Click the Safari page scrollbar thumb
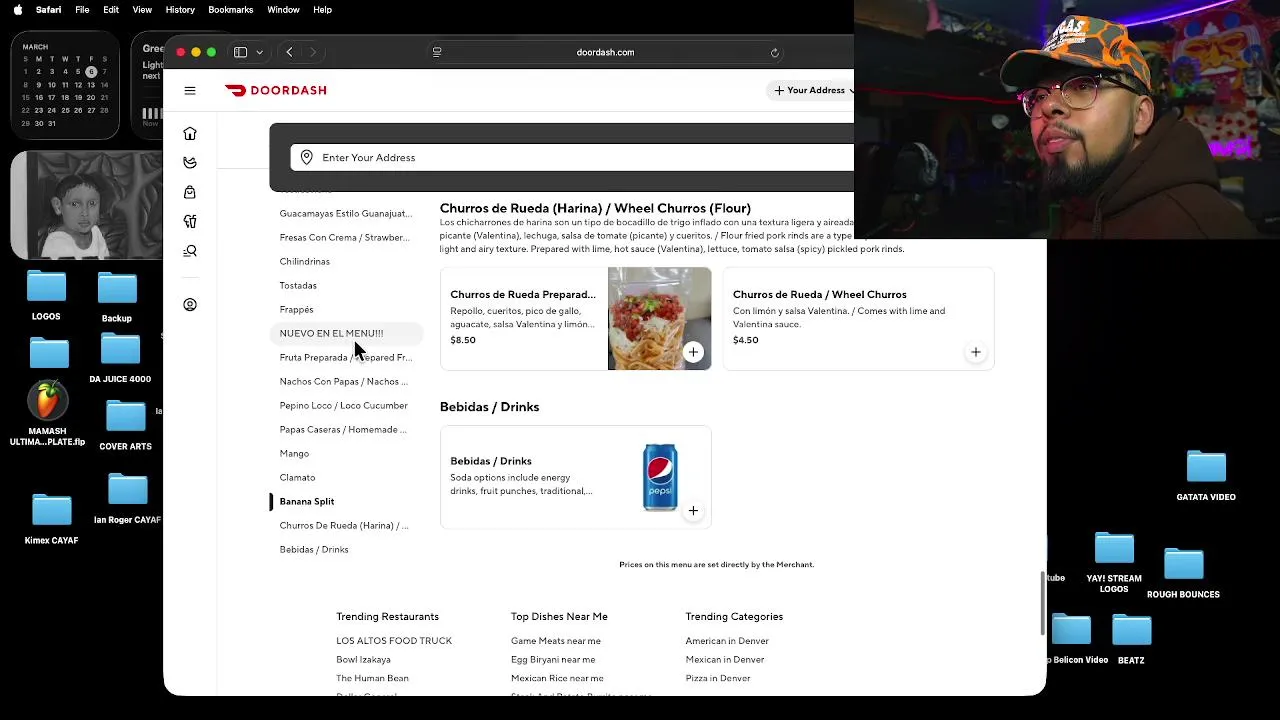Screen dimensions: 1280x720 [1043, 603]
